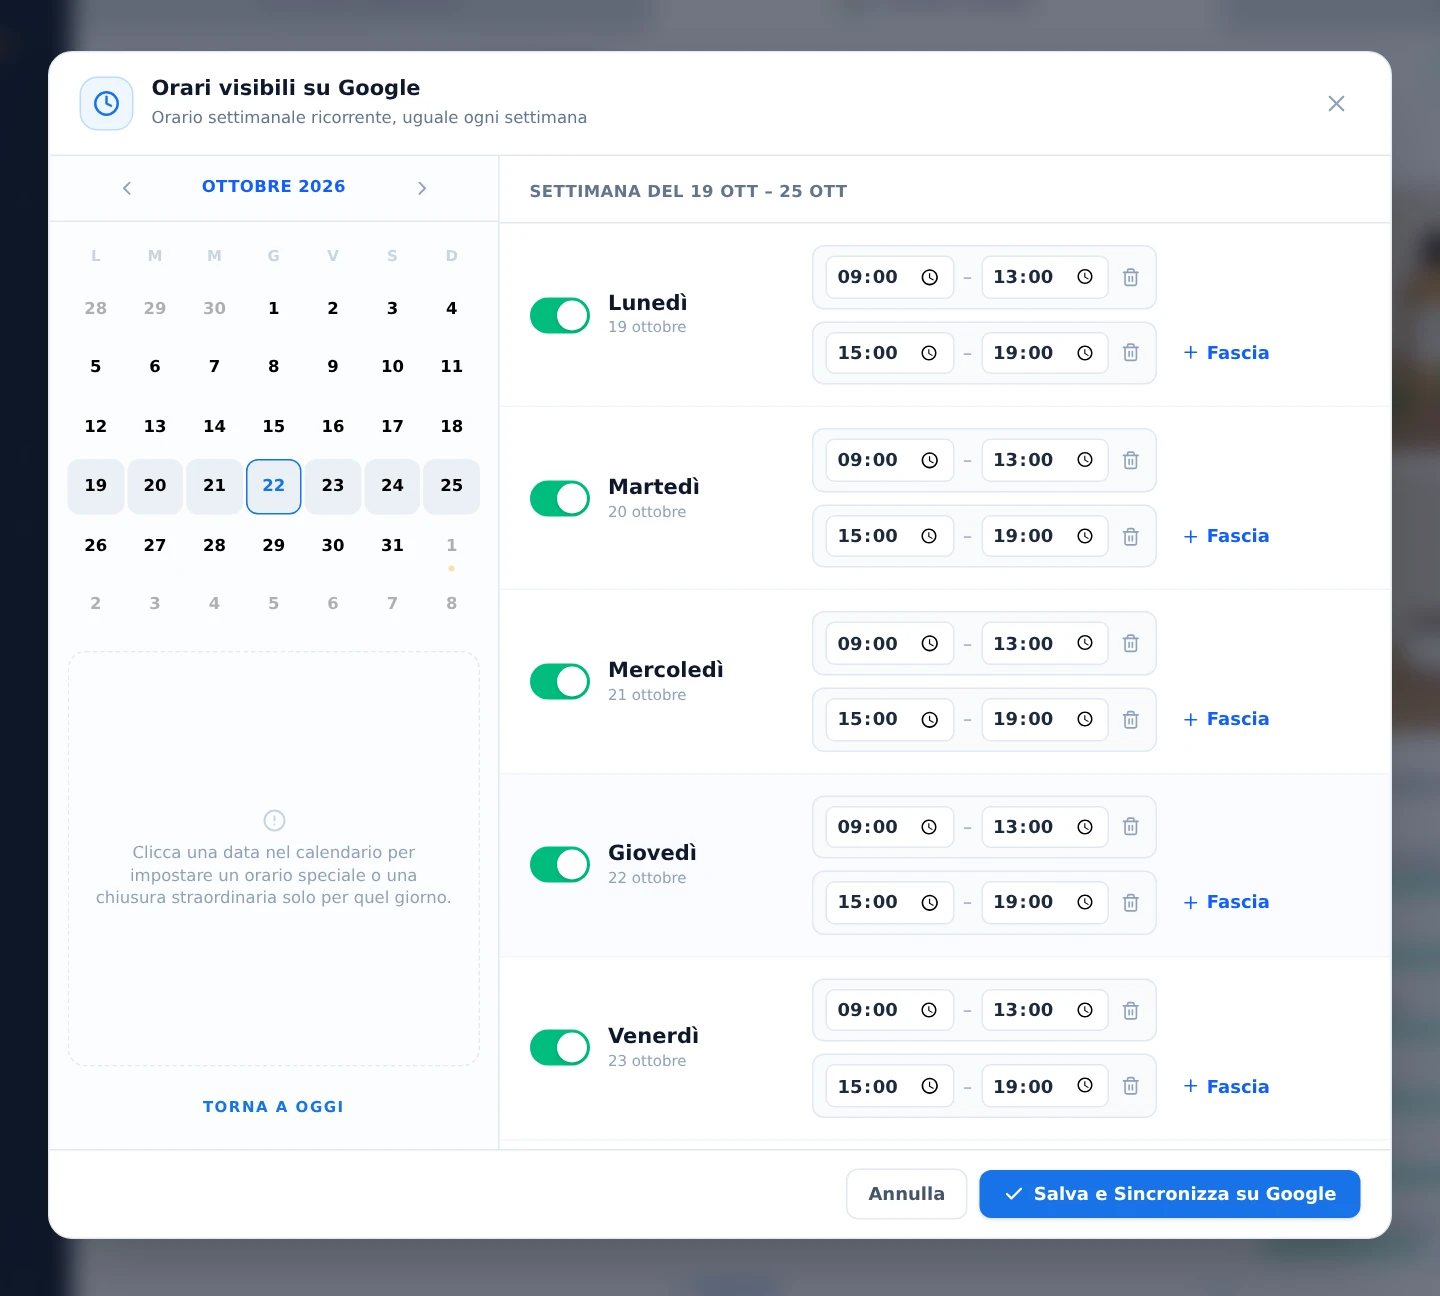Add a Fascia to Lunedì
Image resolution: width=1440 pixels, height=1296 pixels.
click(x=1226, y=353)
